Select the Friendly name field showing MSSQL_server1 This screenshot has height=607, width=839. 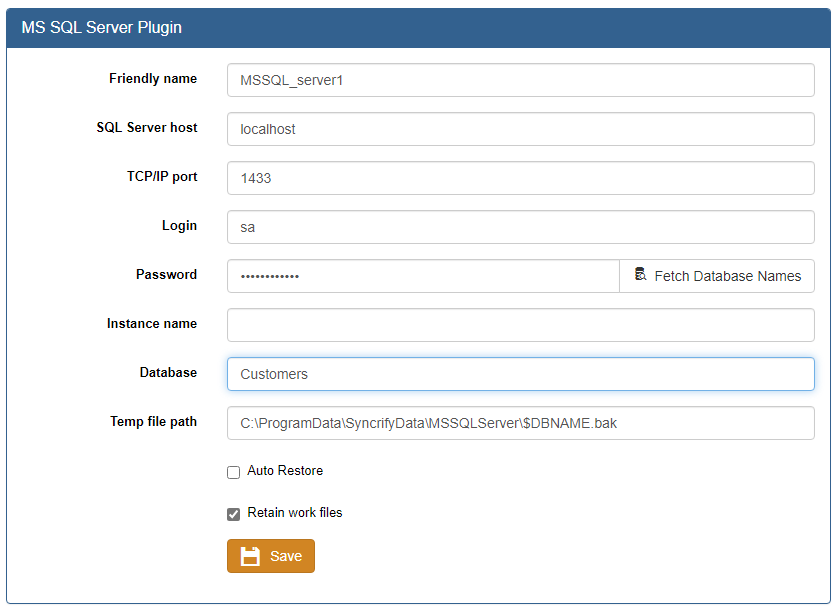click(x=520, y=80)
